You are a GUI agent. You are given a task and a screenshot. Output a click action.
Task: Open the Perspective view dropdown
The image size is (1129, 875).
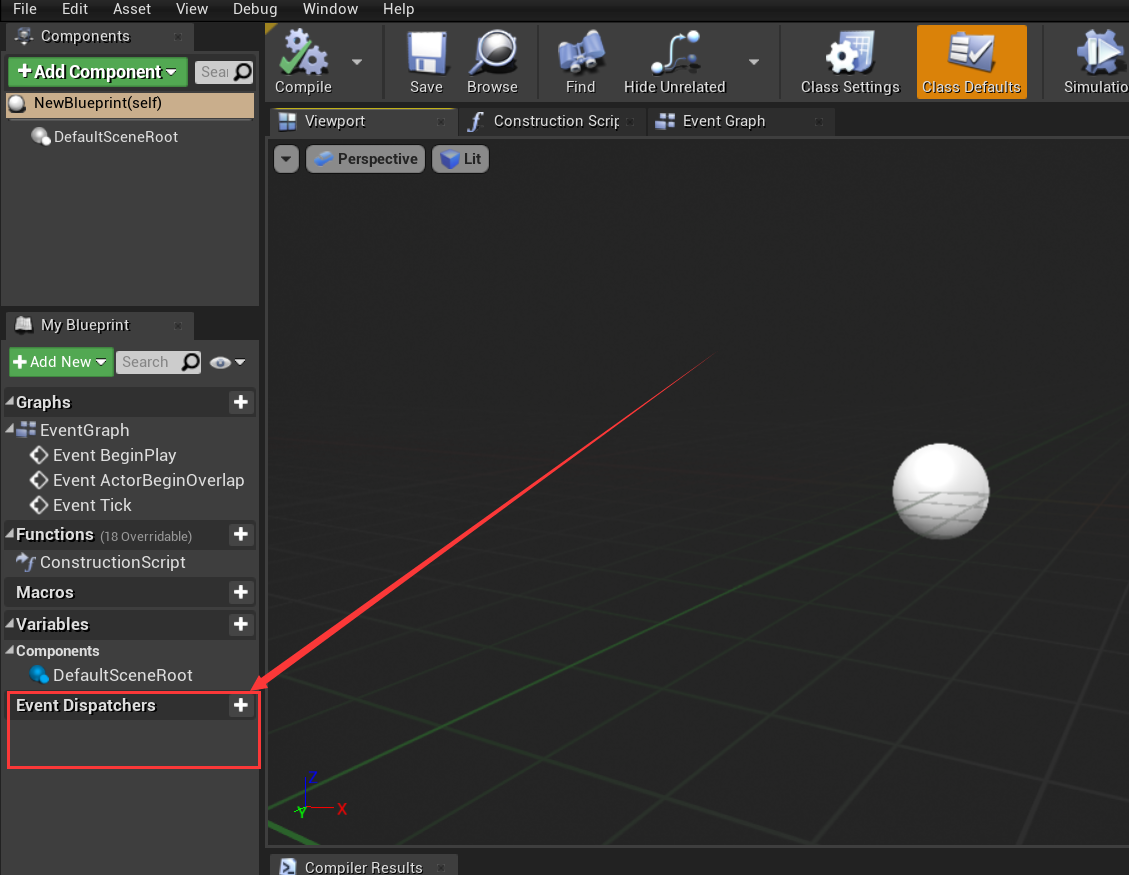(364, 158)
